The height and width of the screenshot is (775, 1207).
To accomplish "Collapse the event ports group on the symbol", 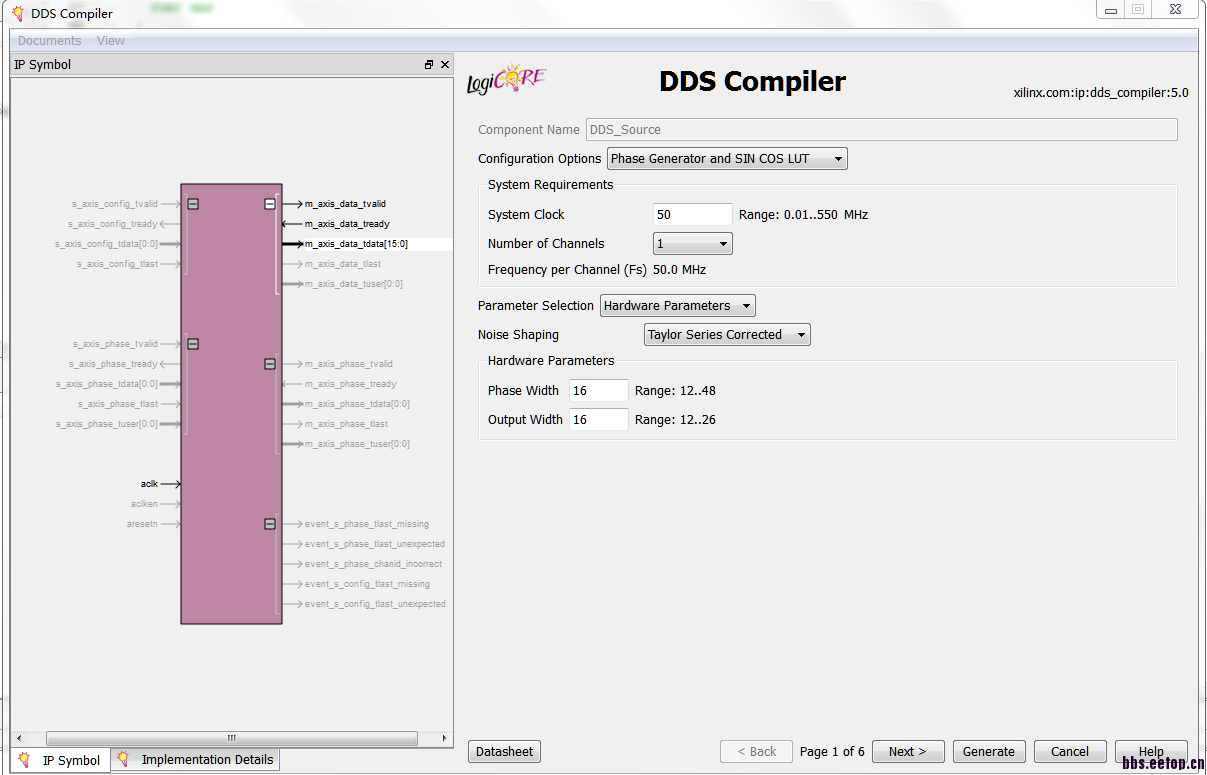I will (270, 523).
